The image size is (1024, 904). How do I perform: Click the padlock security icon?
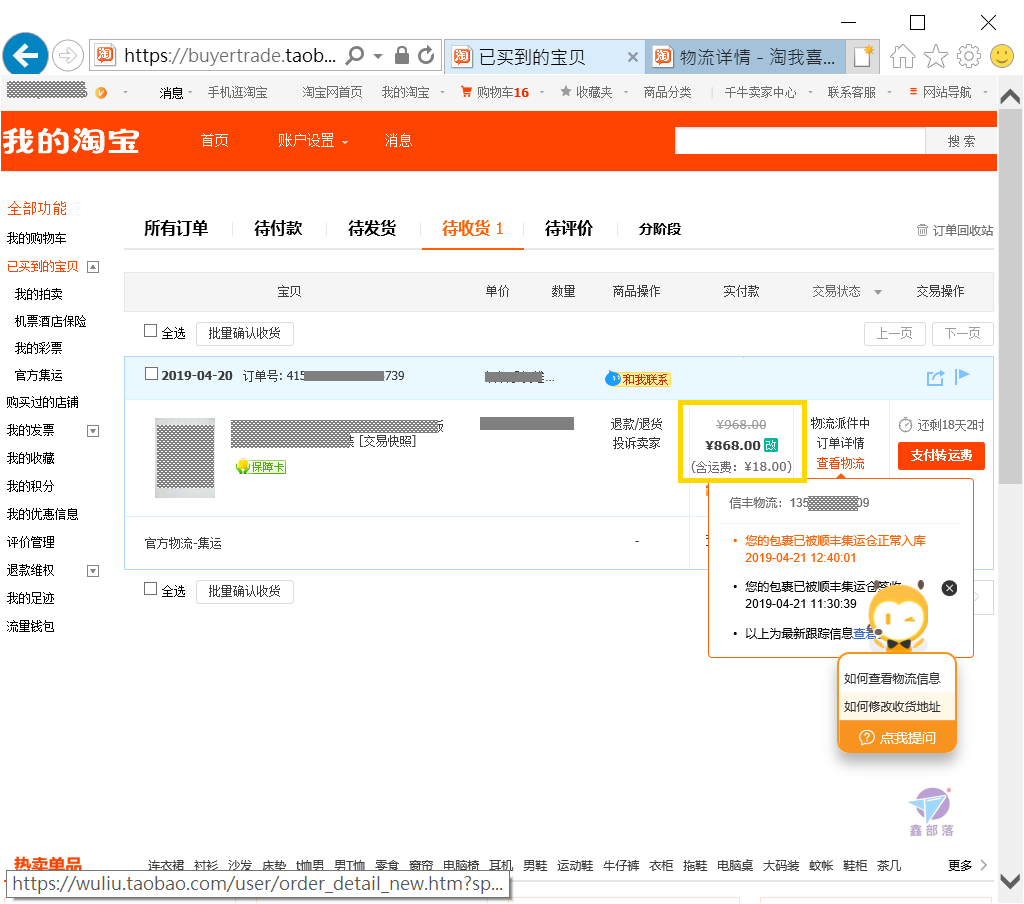(402, 56)
